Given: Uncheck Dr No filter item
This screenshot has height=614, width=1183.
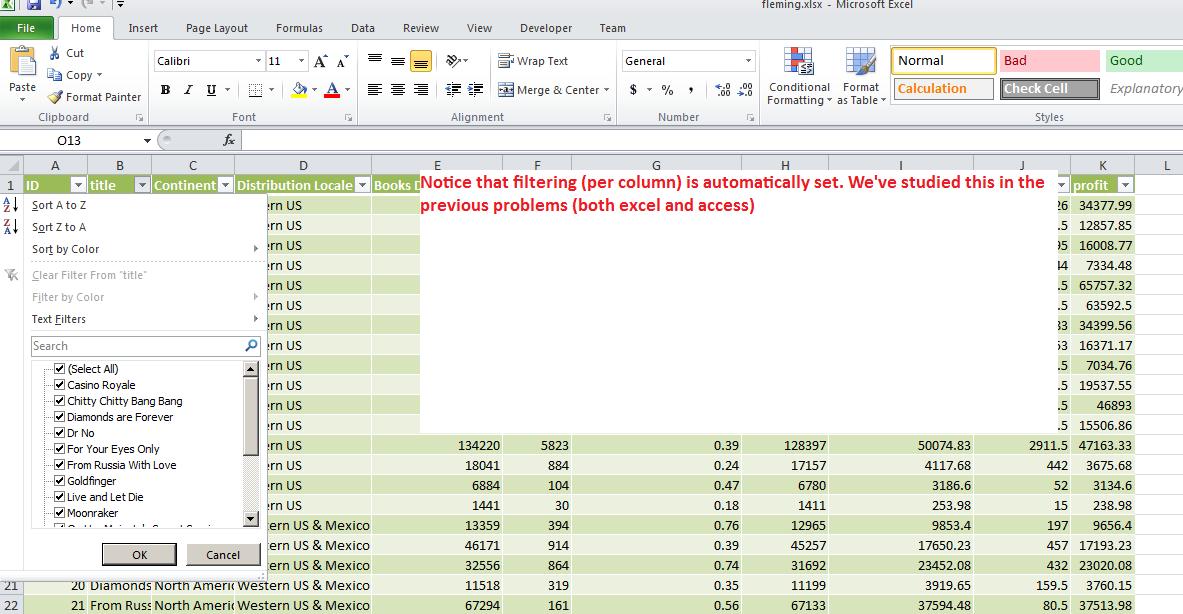Looking at the screenshot, I should (60, 433).
